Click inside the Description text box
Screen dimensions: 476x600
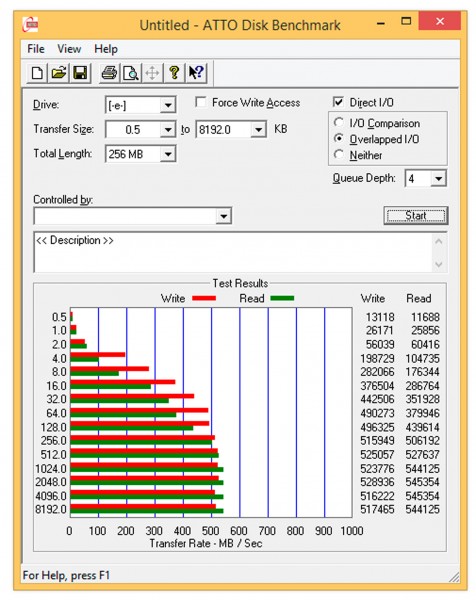(233, 252)
